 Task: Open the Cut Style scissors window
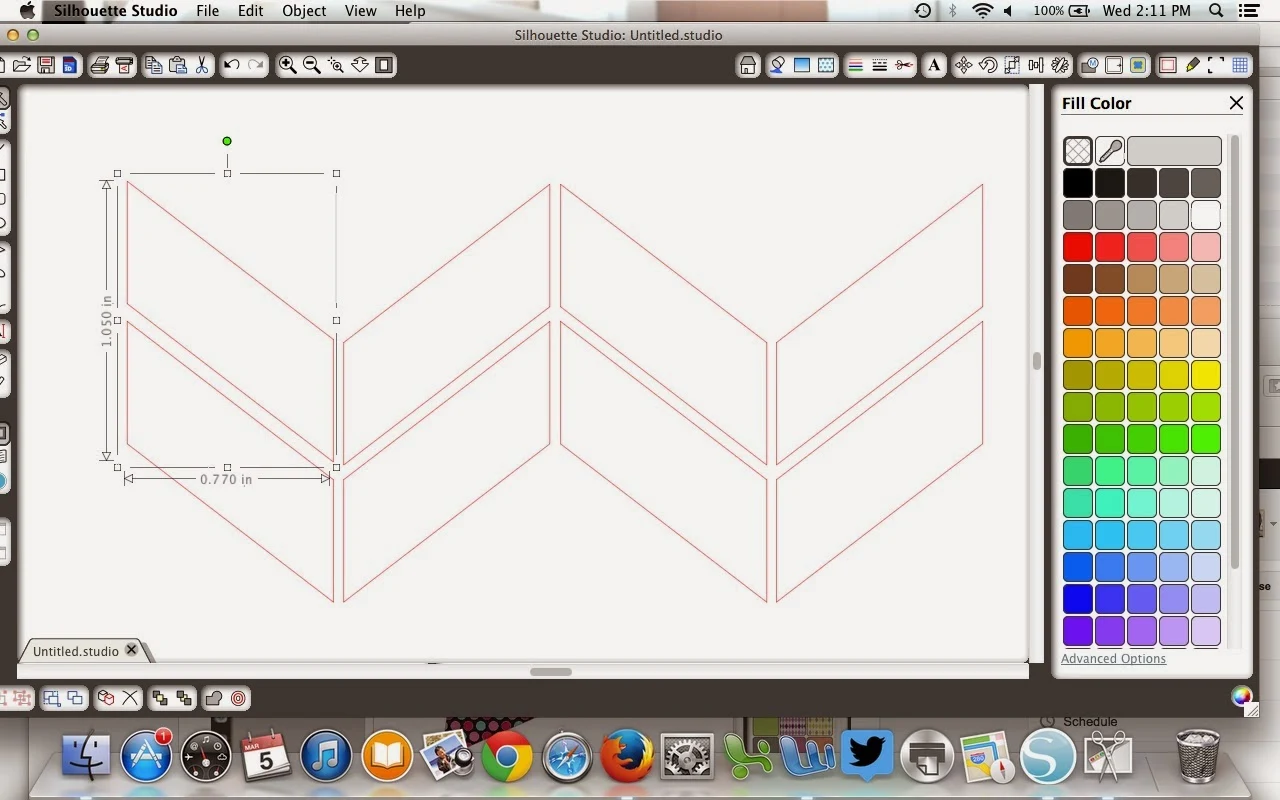(x=904, y=66)
